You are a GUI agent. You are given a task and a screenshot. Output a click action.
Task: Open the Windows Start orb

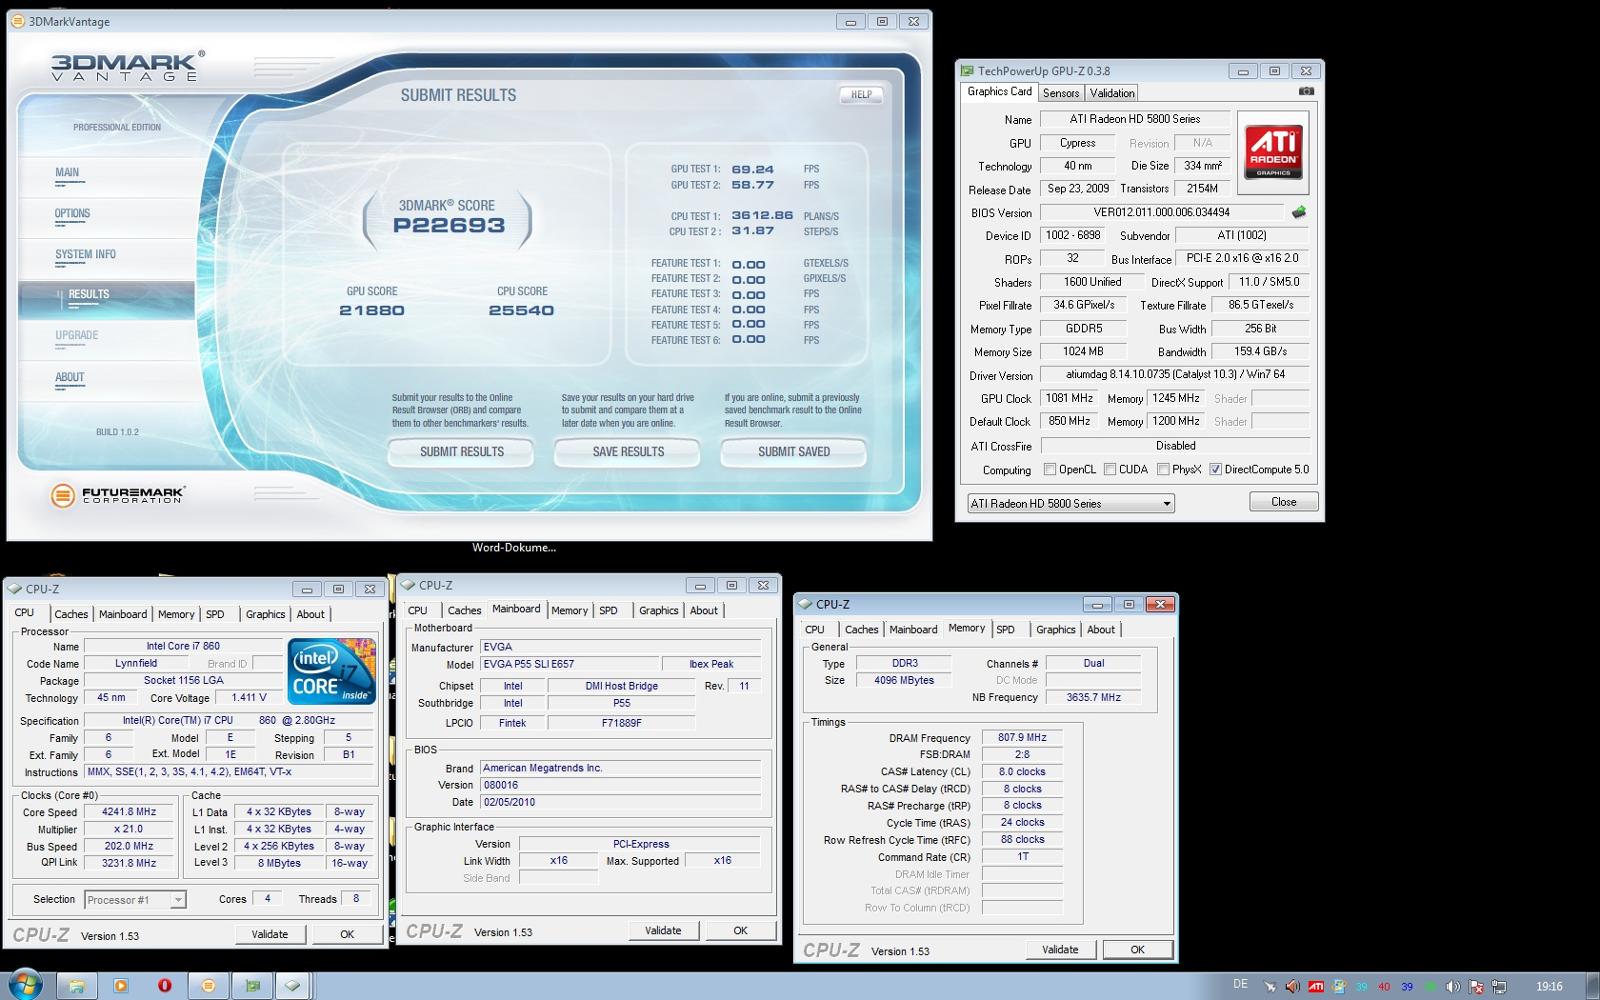pos(24,985)
